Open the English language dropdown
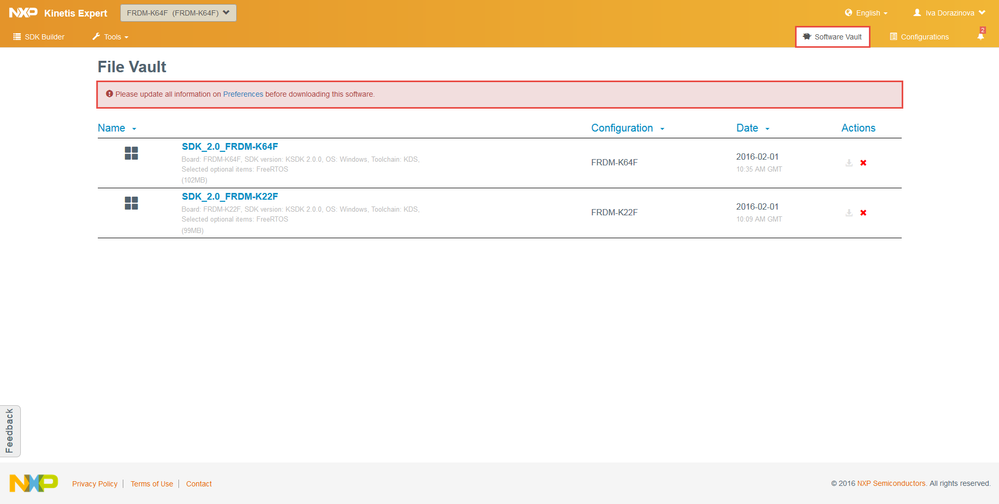 pyautogui.click(x=866, y=13)
